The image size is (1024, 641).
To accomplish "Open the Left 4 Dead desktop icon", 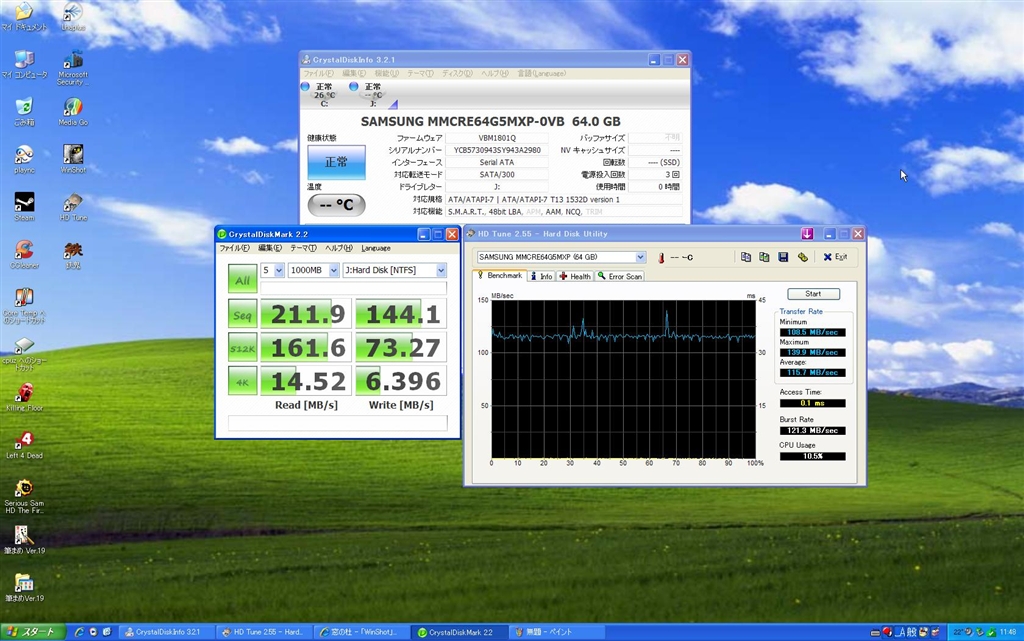I will pyautogui.click(x=24, y=441).
